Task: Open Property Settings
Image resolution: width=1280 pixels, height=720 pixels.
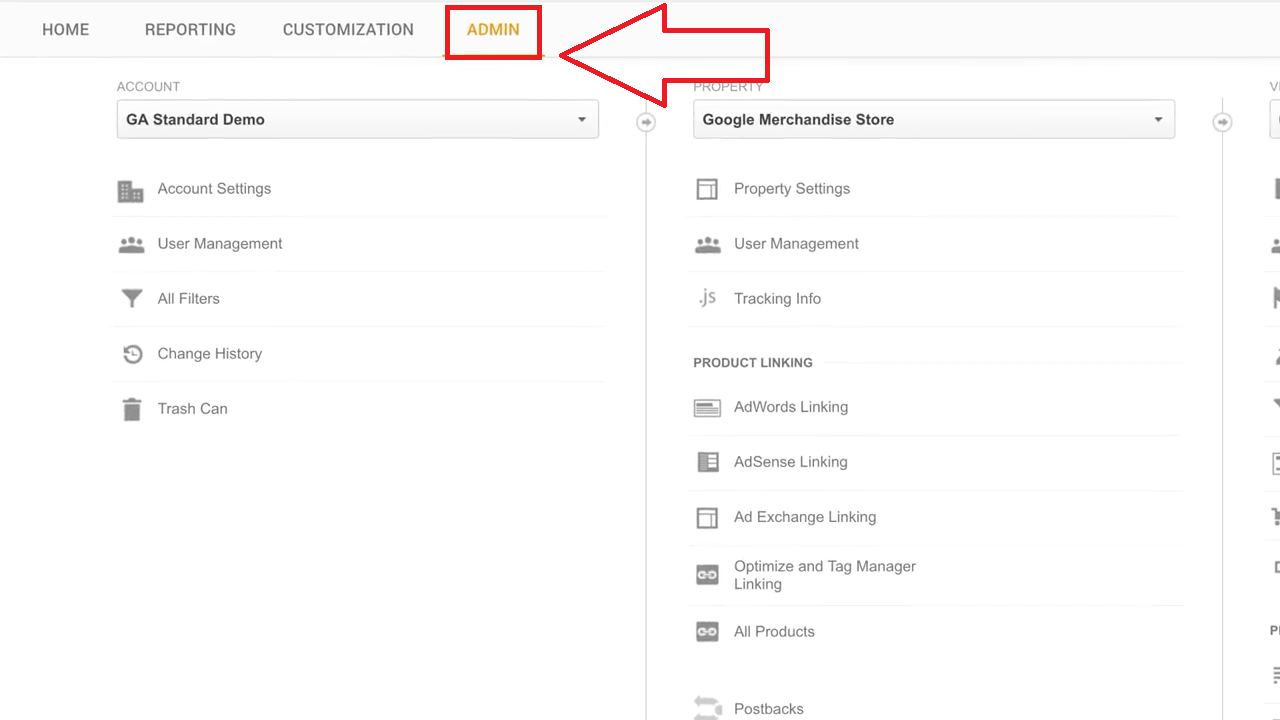Action: pos(792,189)
